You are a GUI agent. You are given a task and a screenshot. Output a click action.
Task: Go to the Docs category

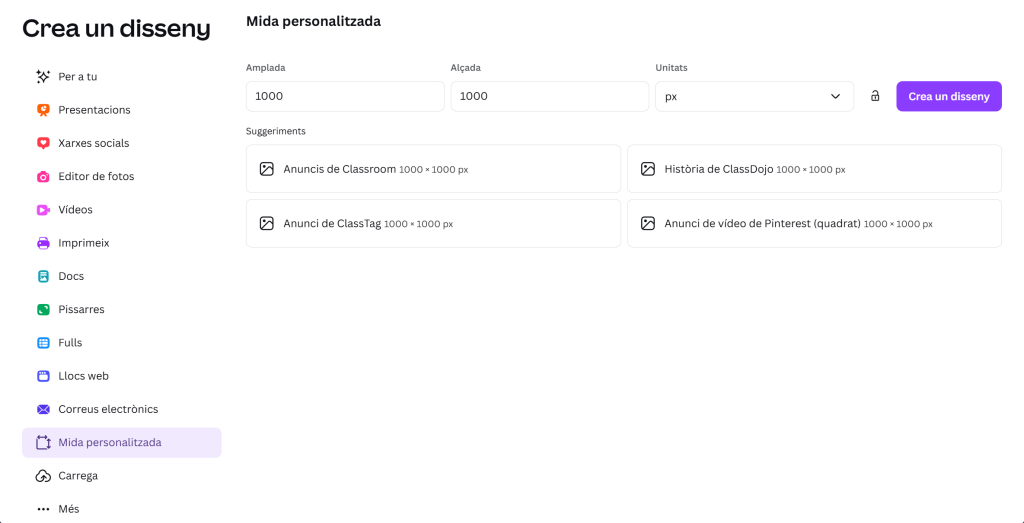[71, 276]
